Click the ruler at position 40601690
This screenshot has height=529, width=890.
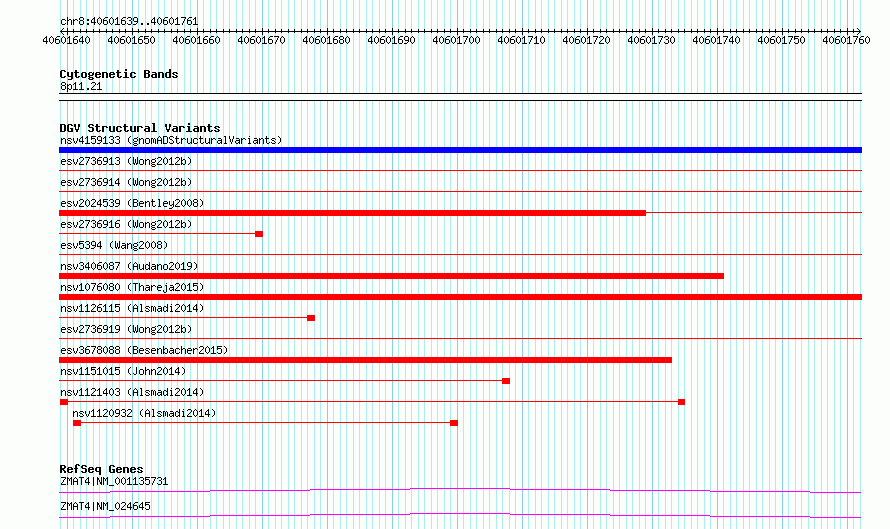pos(392,40)
